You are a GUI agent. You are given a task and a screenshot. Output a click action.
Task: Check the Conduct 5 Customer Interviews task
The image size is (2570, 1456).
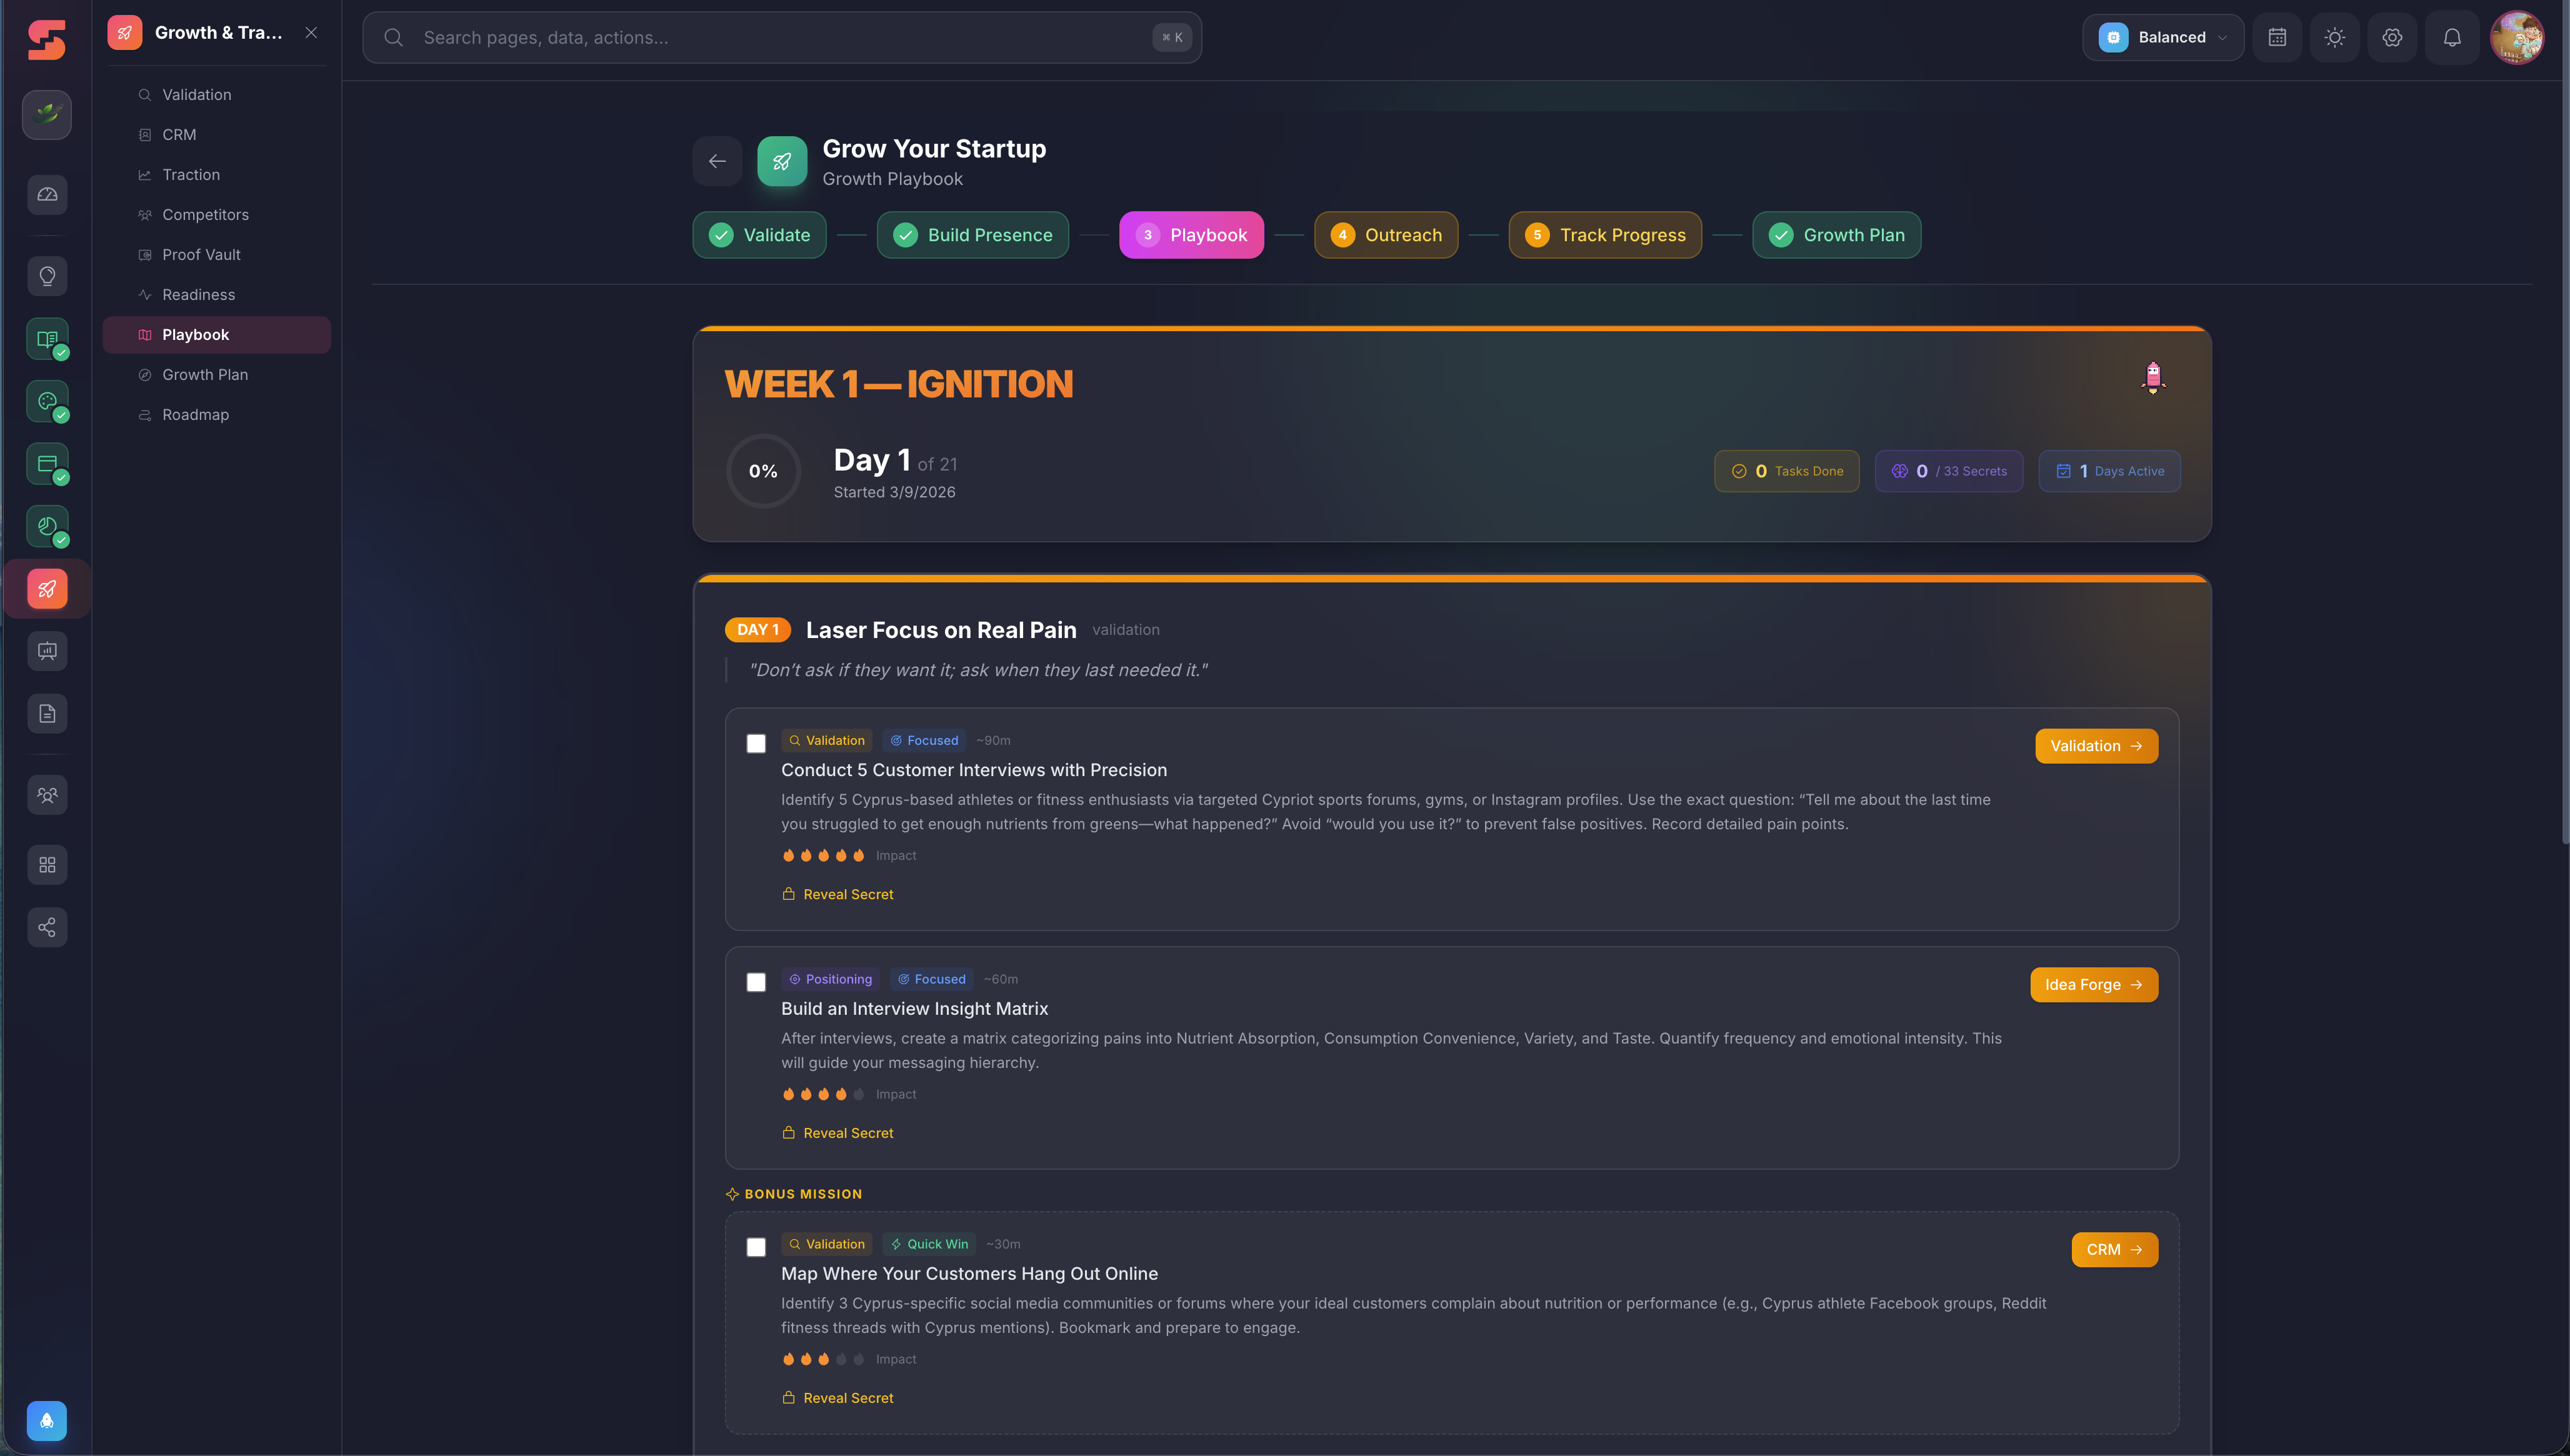pos(756,743)
